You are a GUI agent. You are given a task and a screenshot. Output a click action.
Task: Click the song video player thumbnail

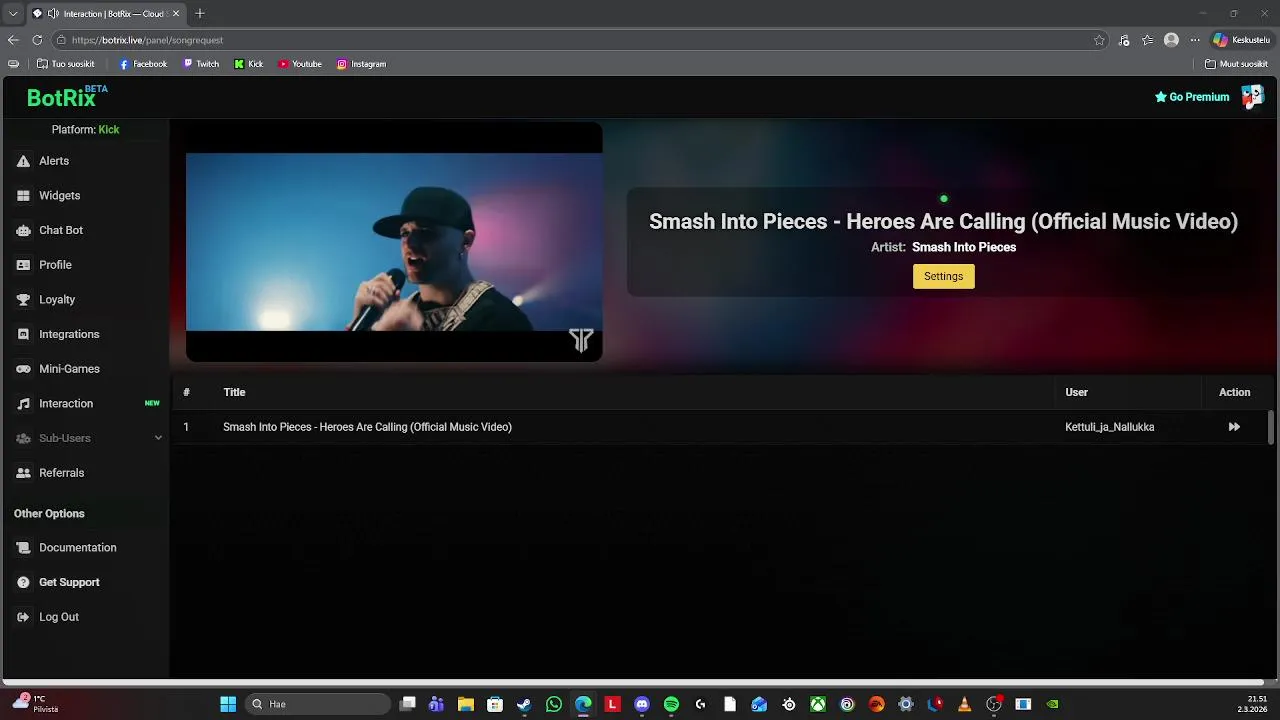(x=394, y=242)
